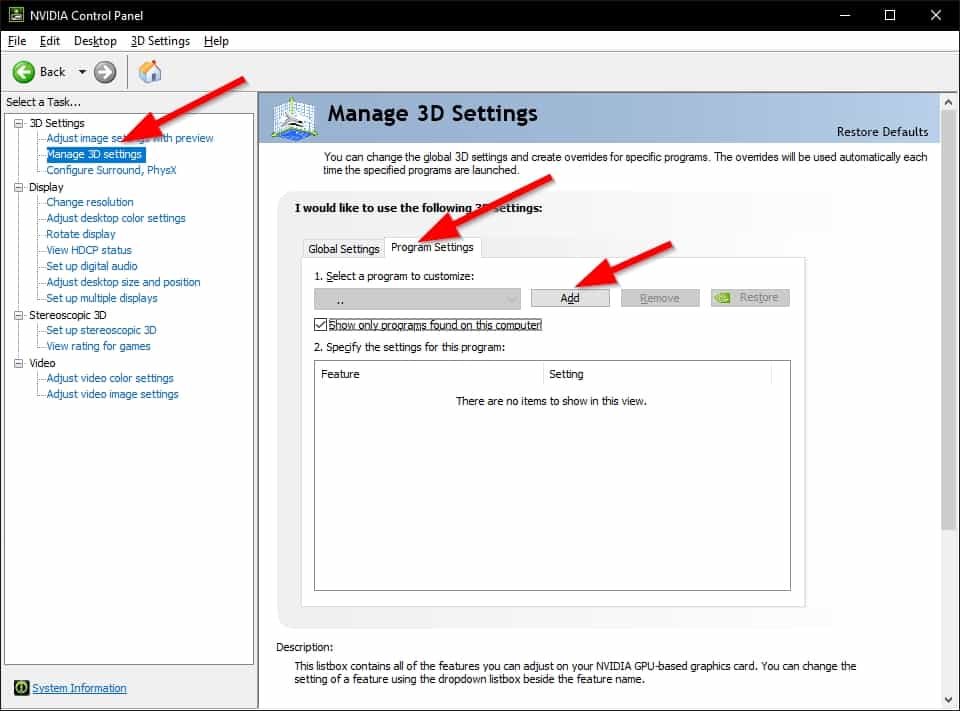Collapse the Display tree group
Image resolution: width=960 pixels, height=711 pixels.
coord(19,187)
